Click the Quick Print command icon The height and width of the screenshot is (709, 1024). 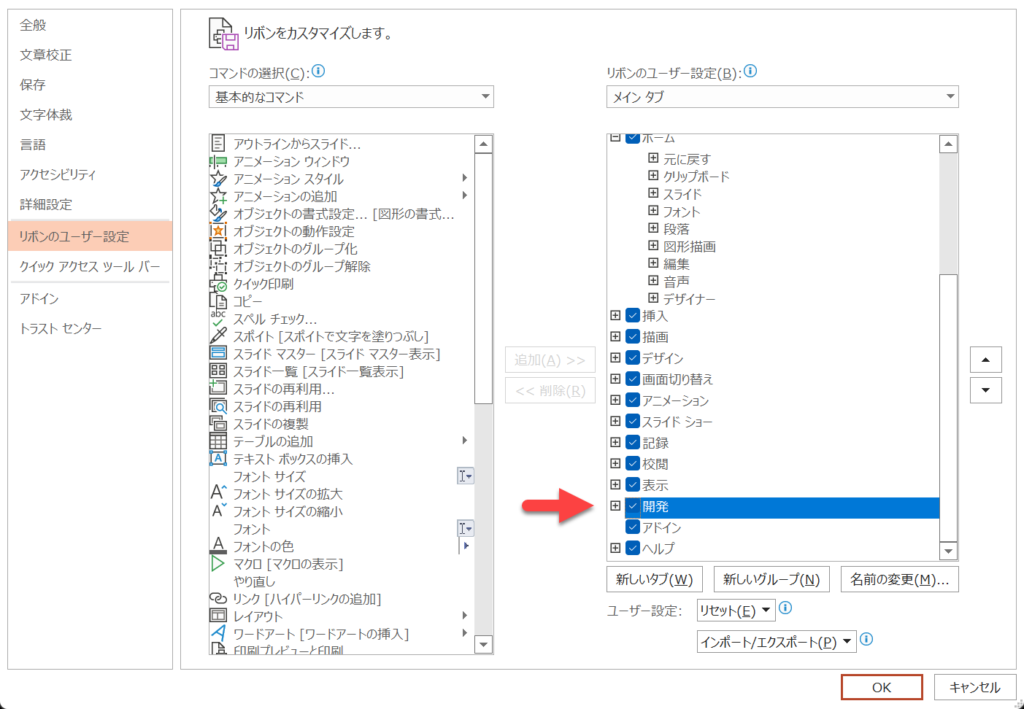[218, 284]
